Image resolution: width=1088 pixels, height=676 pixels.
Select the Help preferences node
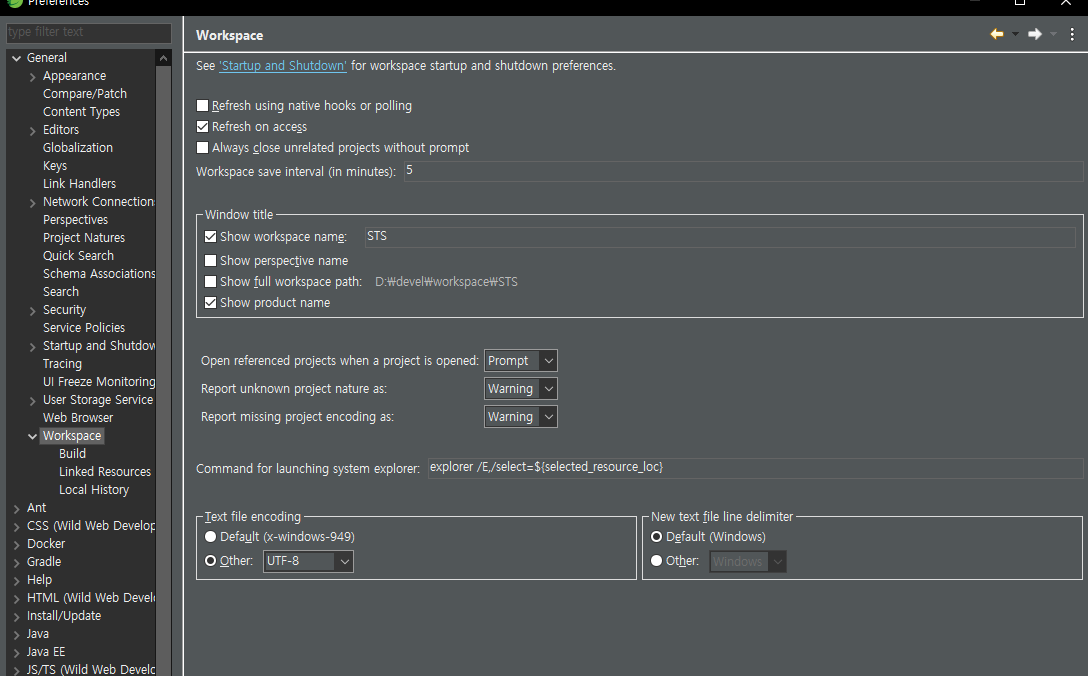[x=40, y=580]
